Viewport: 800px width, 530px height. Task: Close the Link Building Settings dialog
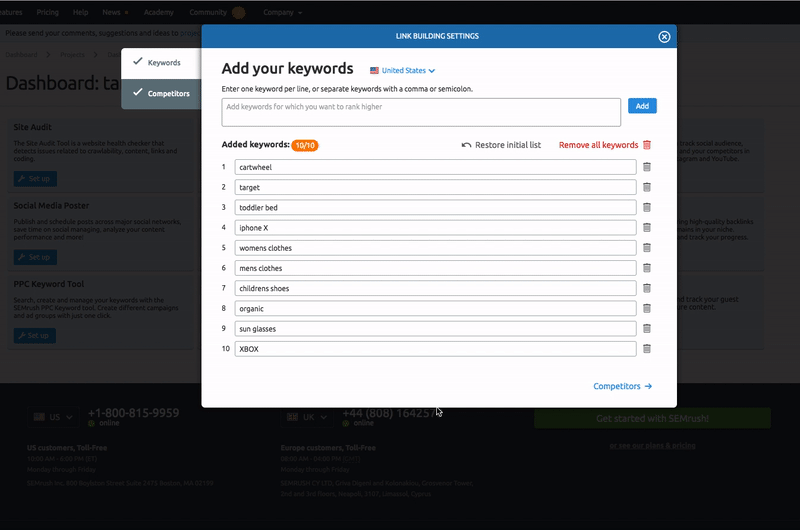(664, 37)
